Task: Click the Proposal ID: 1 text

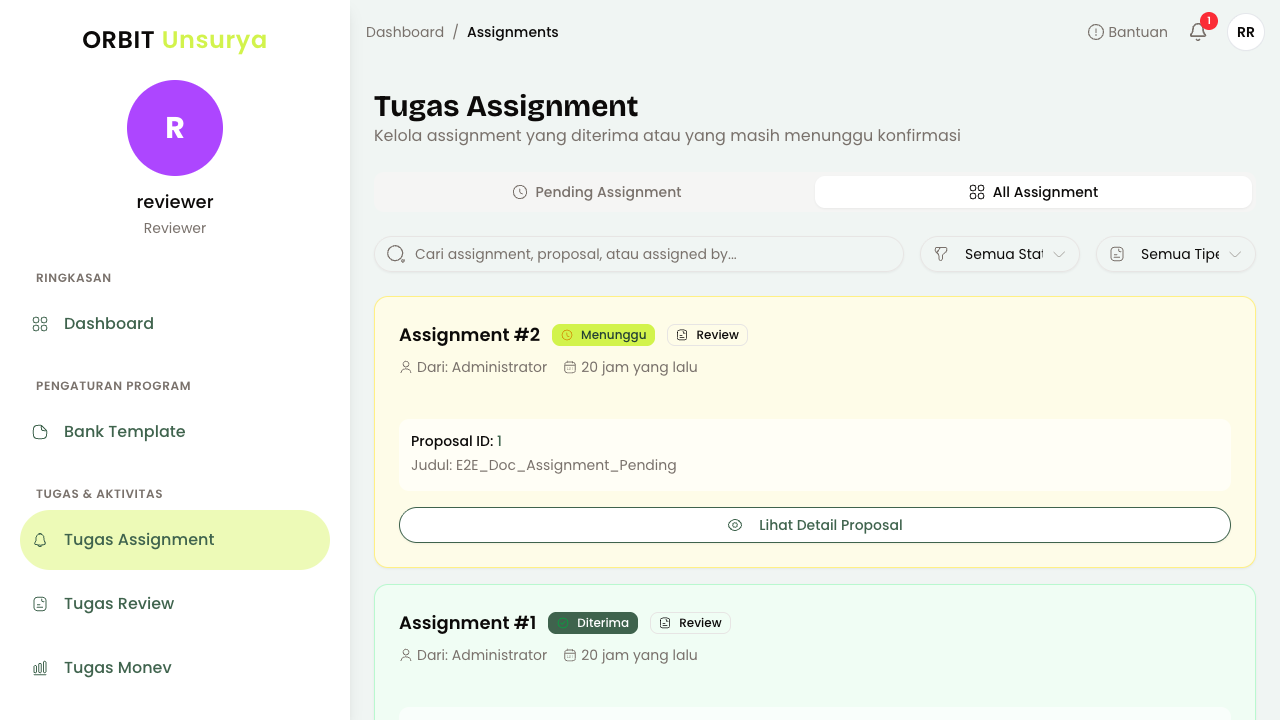Action: click(x=457, y=441)
